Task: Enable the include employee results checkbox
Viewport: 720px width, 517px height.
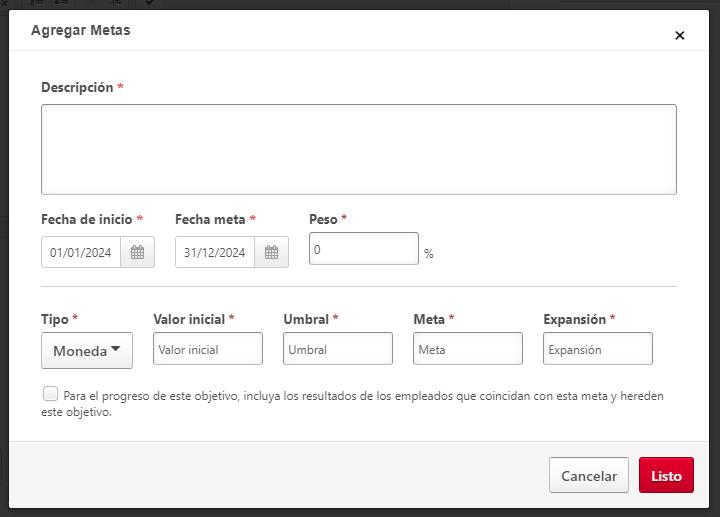Action: pos(50,394)
